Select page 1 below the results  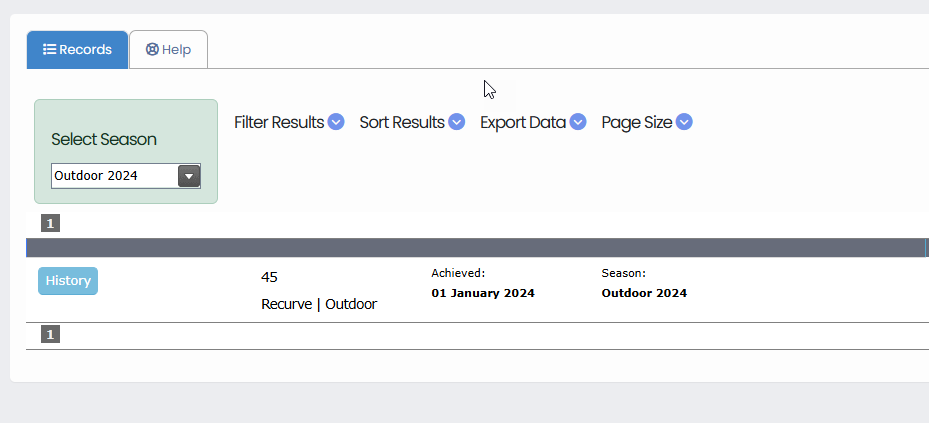pos(50,335)
